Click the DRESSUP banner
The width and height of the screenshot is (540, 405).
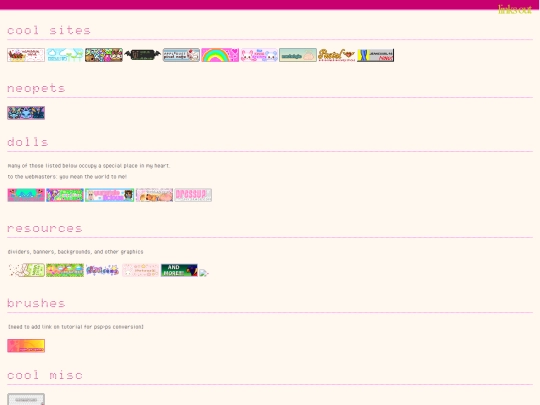coord(193,195)
